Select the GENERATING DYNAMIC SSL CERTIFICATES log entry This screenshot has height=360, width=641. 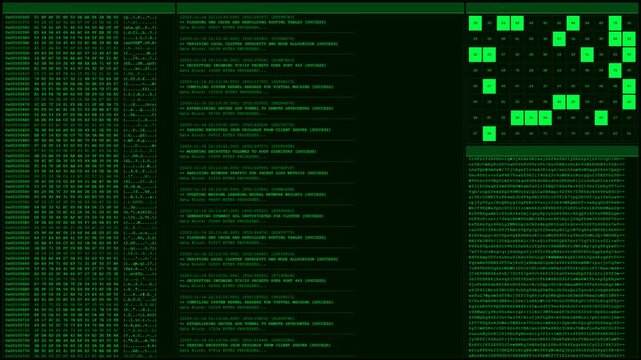pyautogui.click(x=267, y=216)
